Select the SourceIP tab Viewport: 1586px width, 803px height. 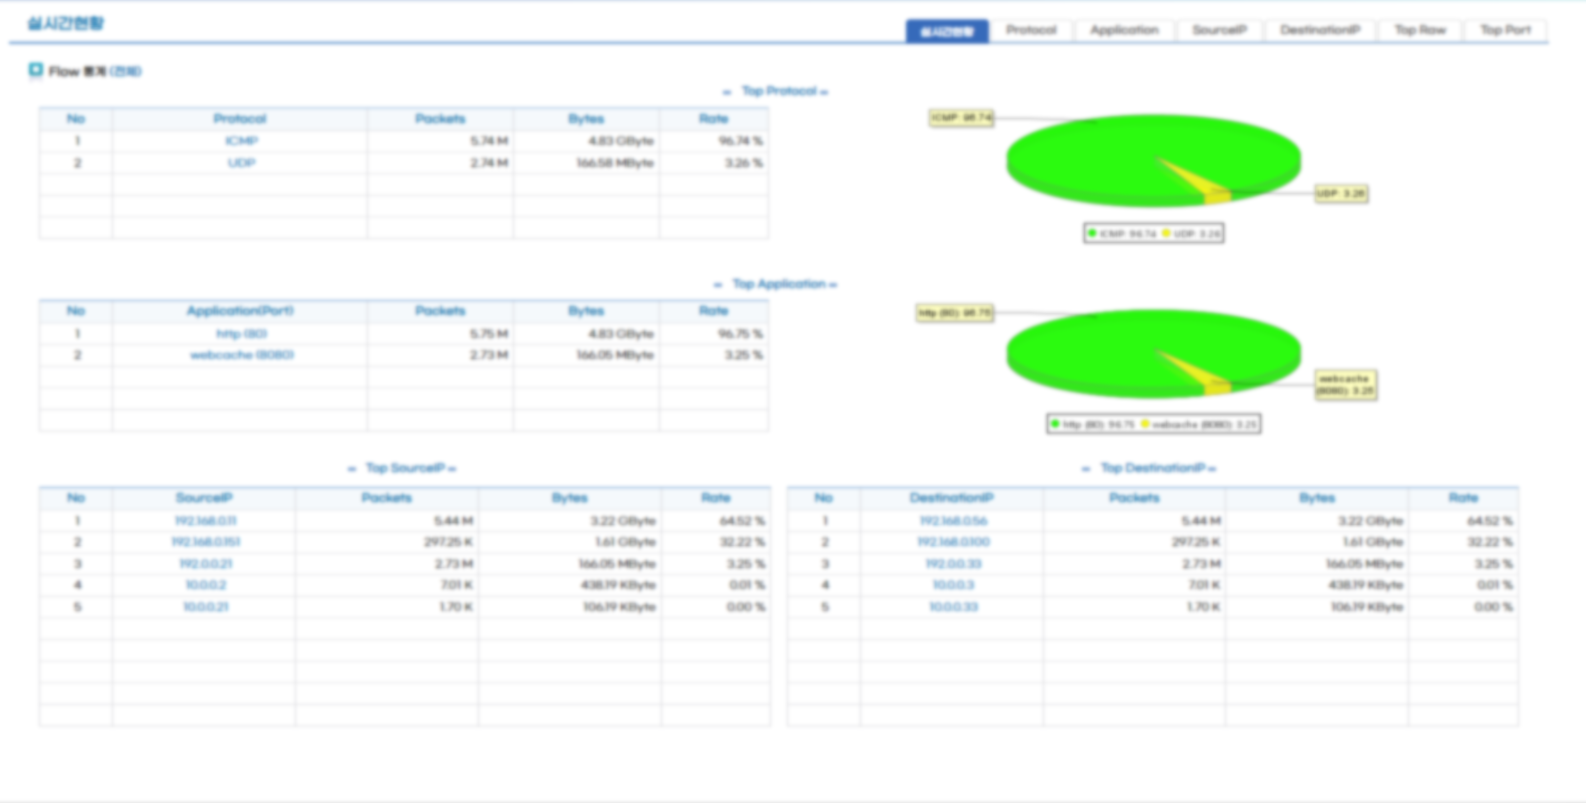point(1219,30)
